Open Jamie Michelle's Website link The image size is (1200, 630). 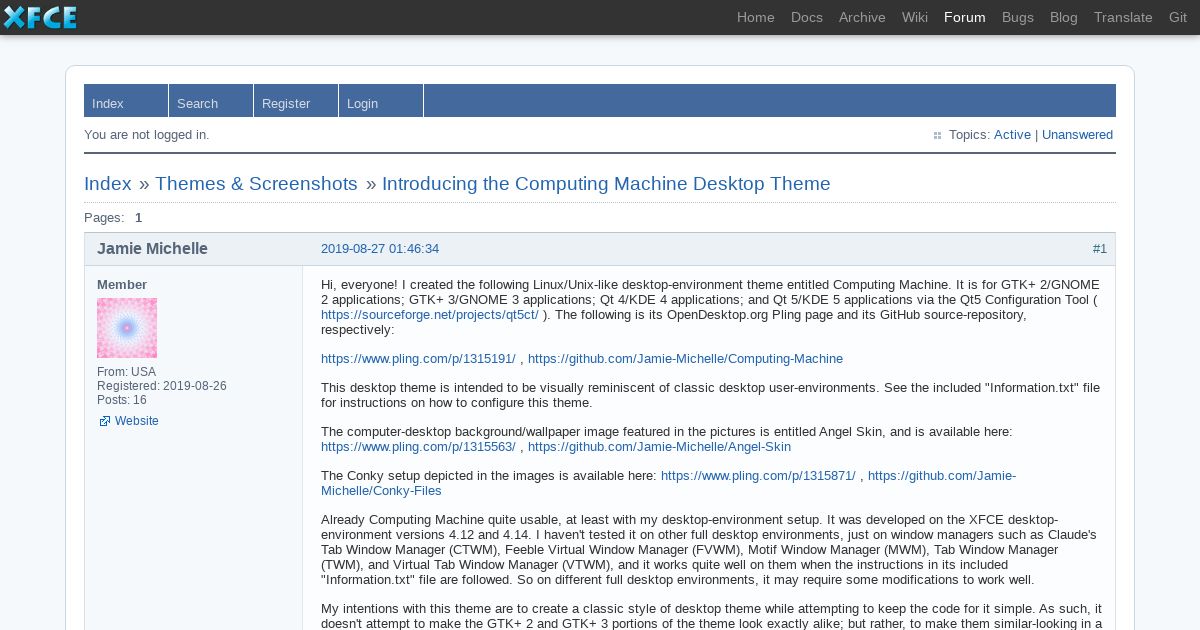point(137,421)
